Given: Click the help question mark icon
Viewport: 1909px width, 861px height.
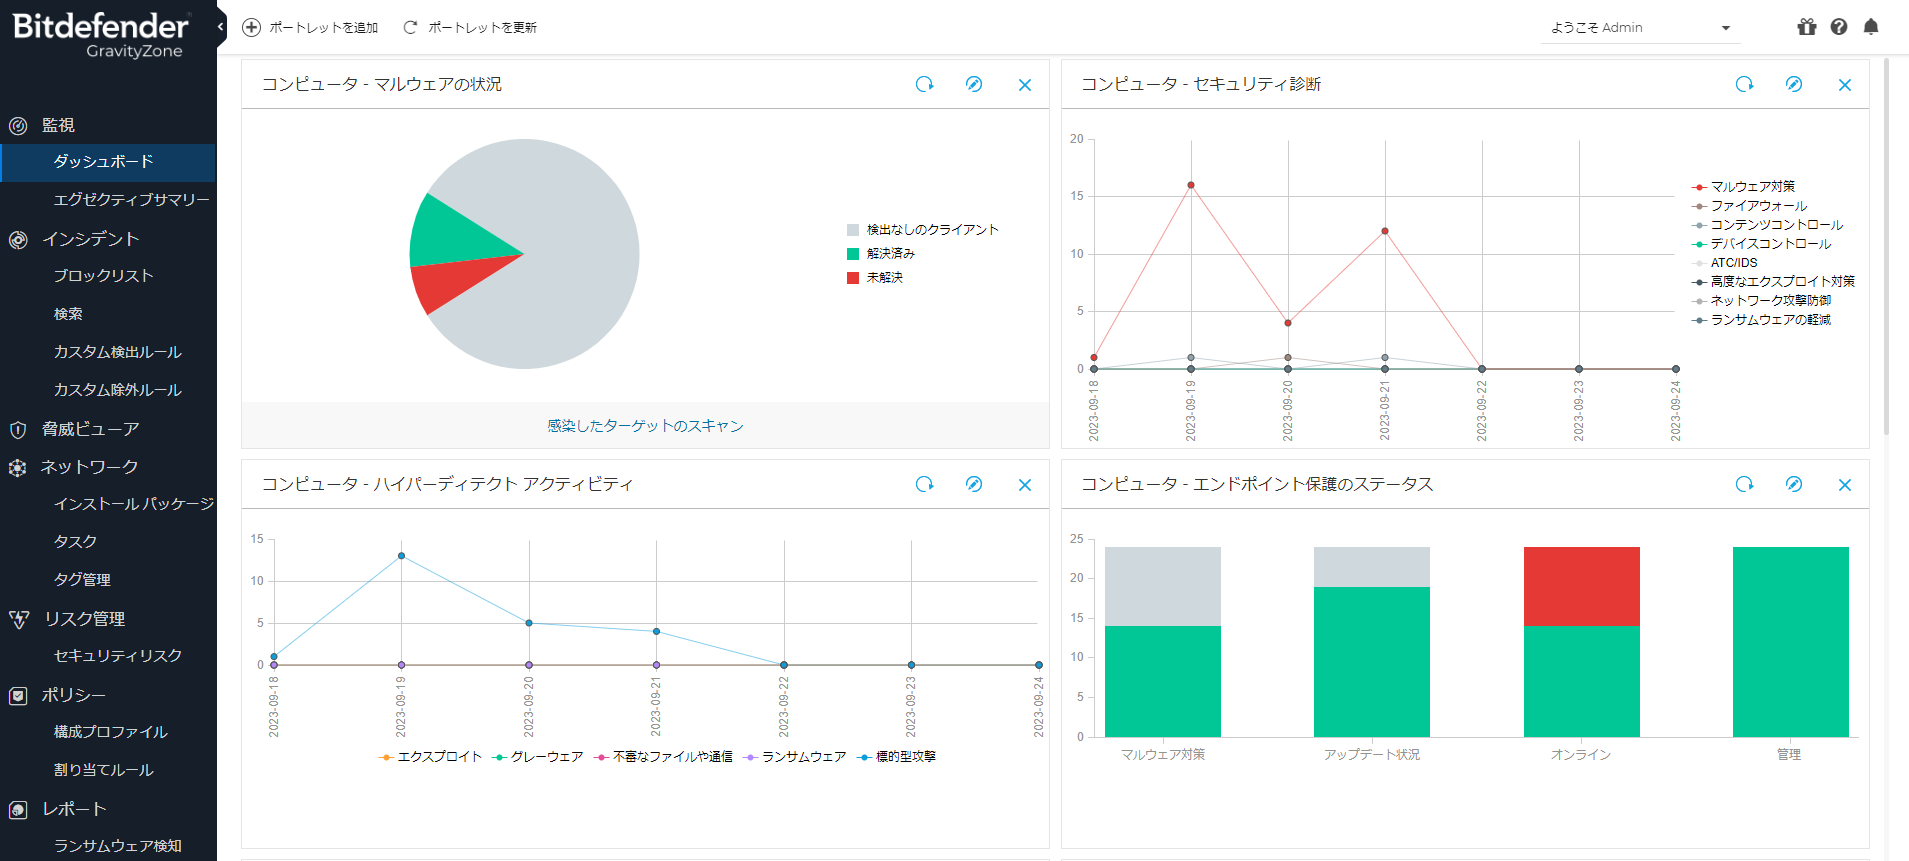Looking at the screenshot, I should click(x=1838, y=27).
